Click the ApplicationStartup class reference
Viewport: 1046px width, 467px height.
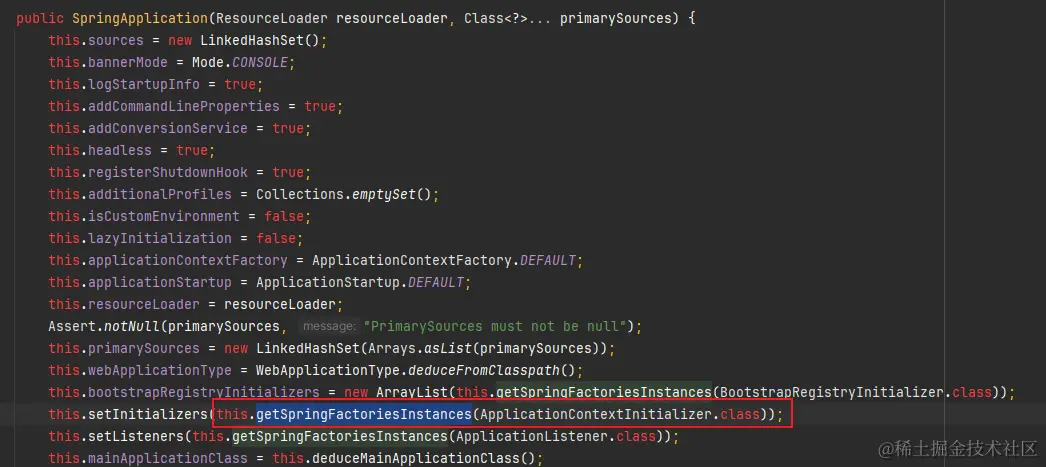pos(328,283)
